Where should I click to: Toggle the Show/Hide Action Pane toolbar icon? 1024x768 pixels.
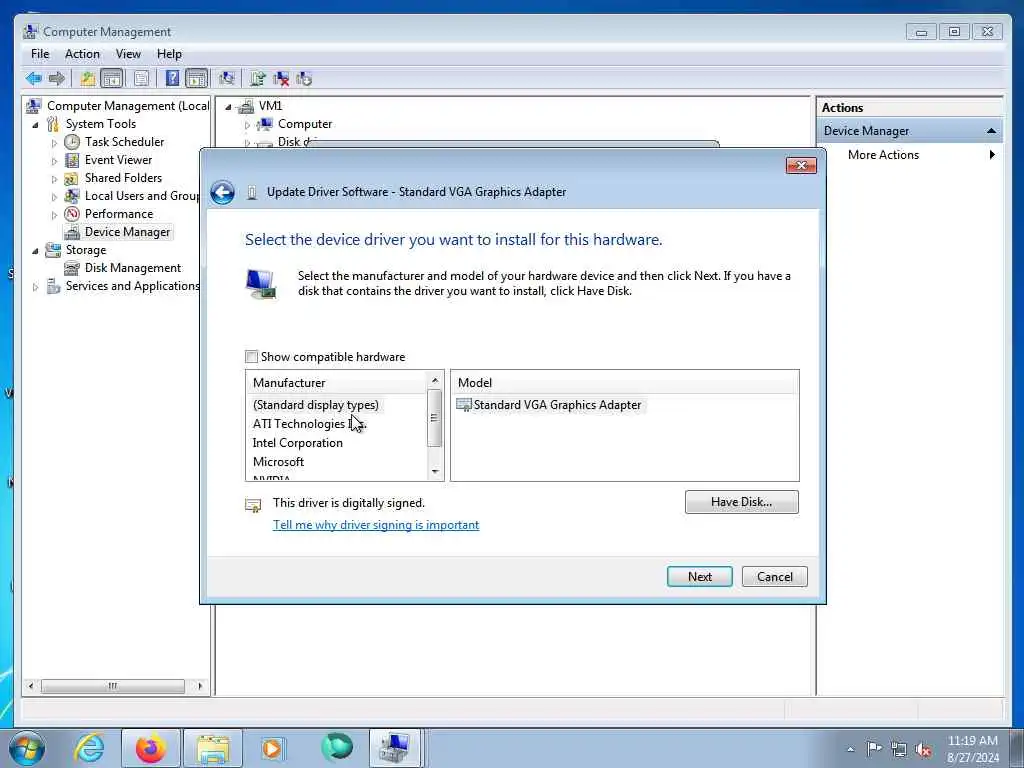[x=196, y=79]
